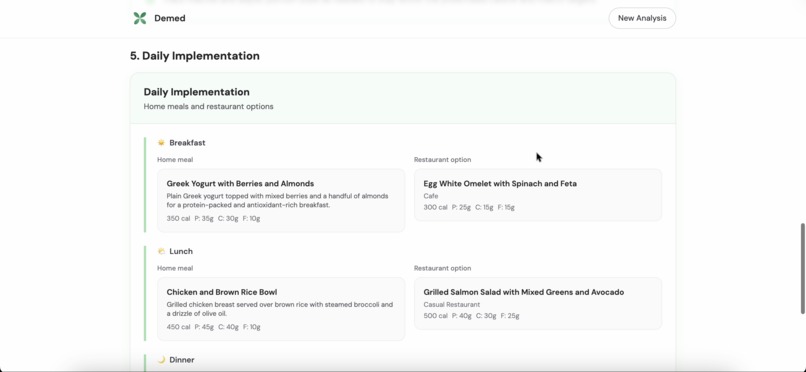Click the 'Lunch' meal heading
The height and width of the screenshot is (372, 806).
click(x=181, y=251)
